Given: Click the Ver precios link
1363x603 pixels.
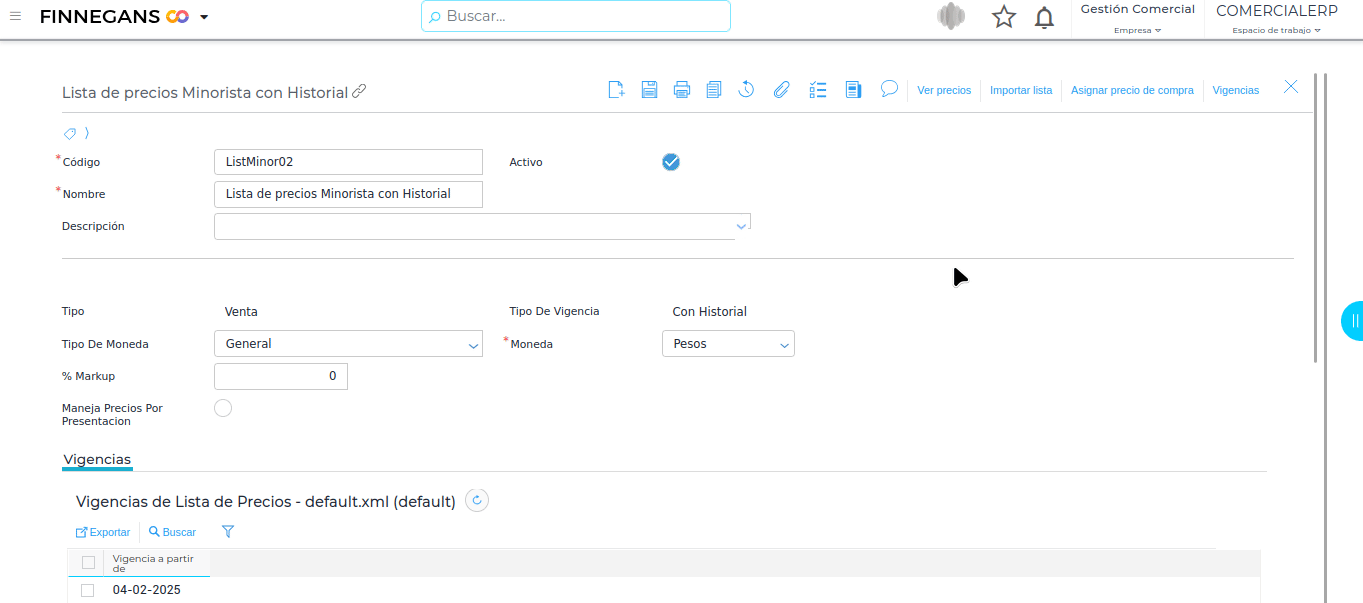Looking at the screenshot, I should tap(944, 90).
